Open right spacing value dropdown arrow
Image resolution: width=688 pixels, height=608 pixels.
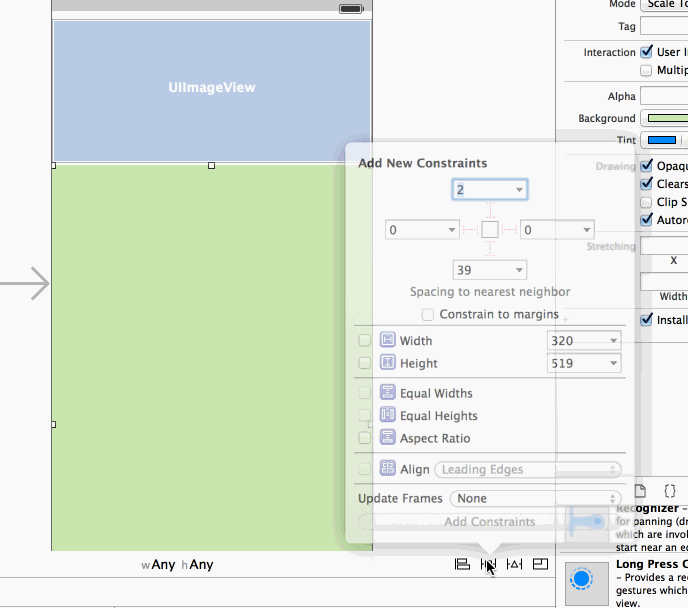587,230
